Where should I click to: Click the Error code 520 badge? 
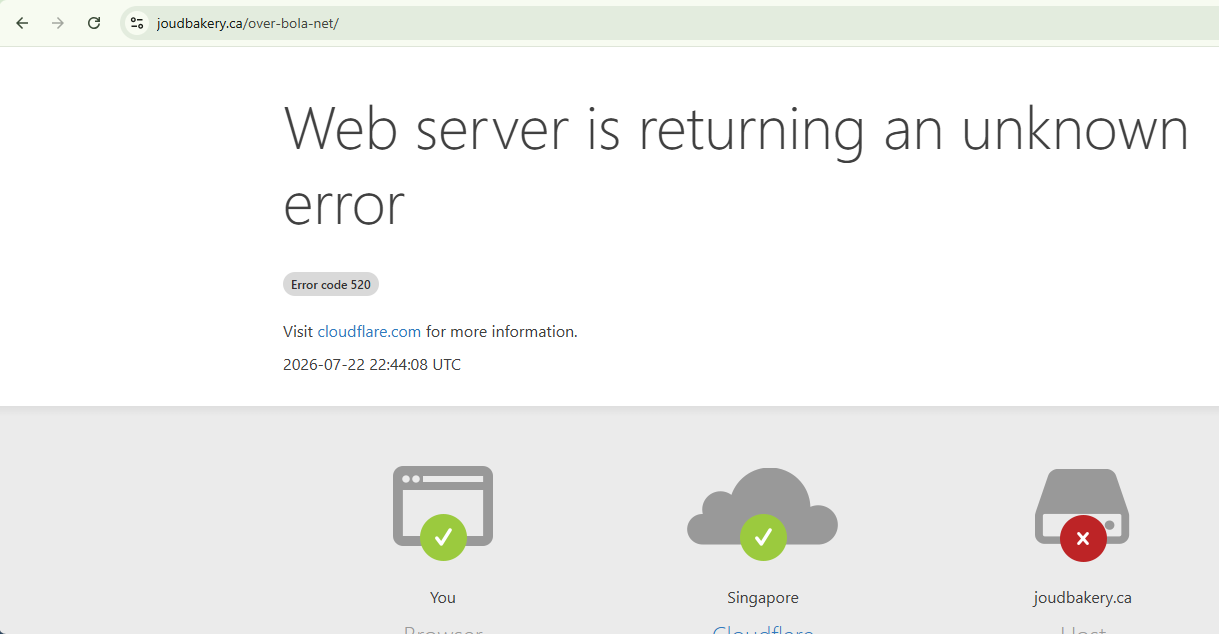click(x=331, y=285)
